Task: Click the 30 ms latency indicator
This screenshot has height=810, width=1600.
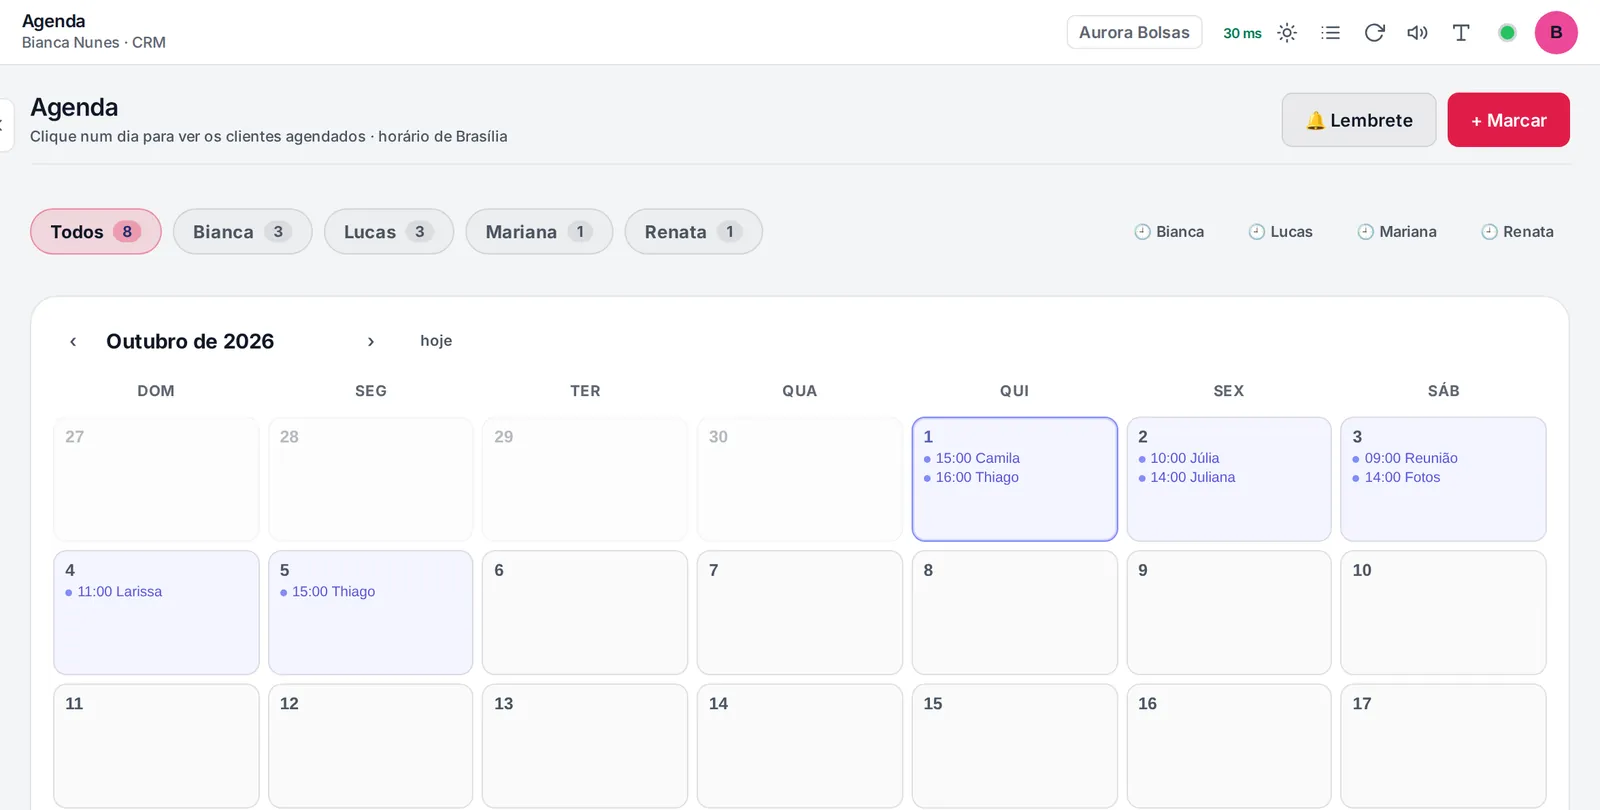Action: (1242, 33)
